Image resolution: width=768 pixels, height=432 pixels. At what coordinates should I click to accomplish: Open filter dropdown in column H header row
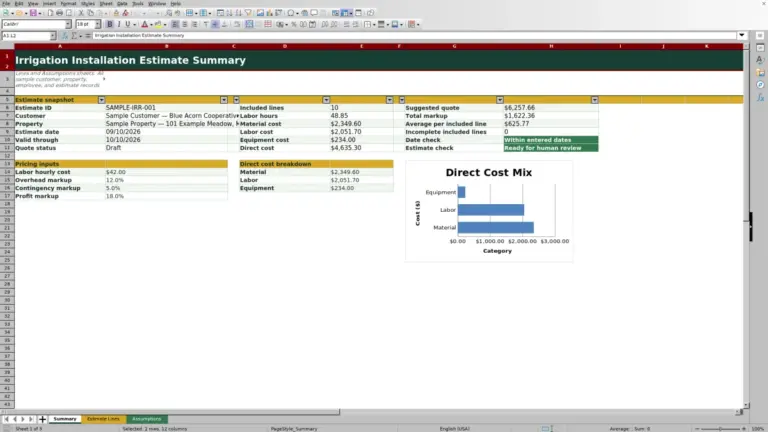coord(594,100)
